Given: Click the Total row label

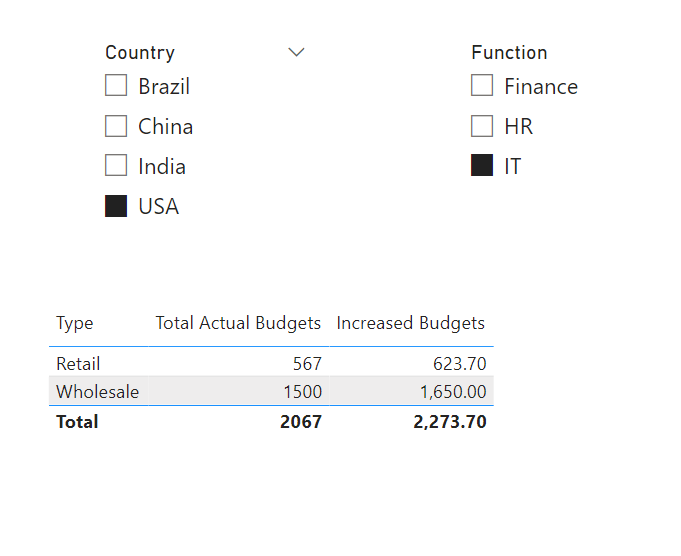Looking at the screenshot, I should pyautogui.click(x=77, y=422).
